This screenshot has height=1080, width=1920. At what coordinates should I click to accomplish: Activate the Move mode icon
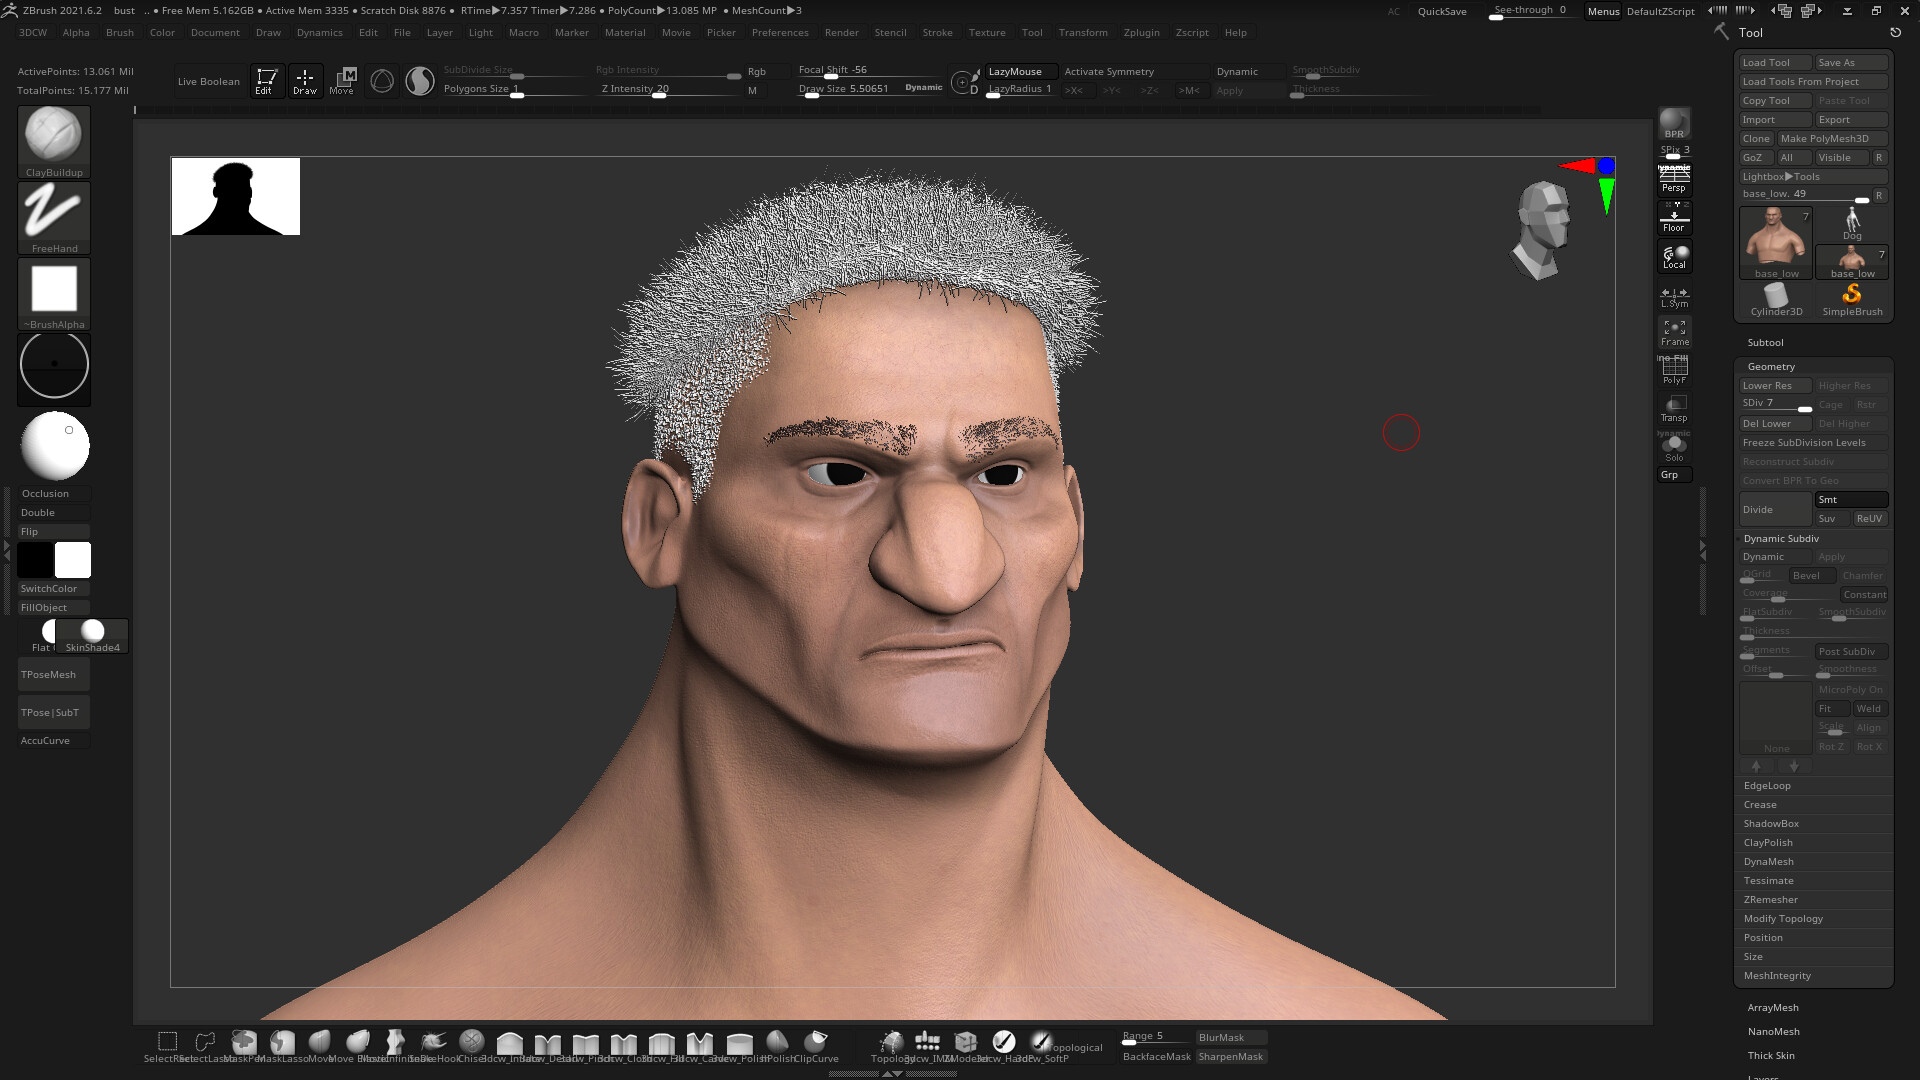(x=342, y=80)
